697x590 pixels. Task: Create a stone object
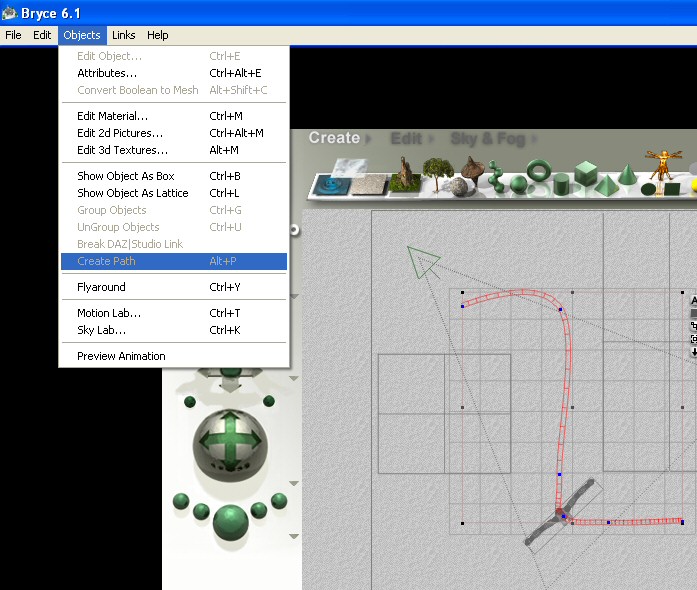click(x=460, y=185)
